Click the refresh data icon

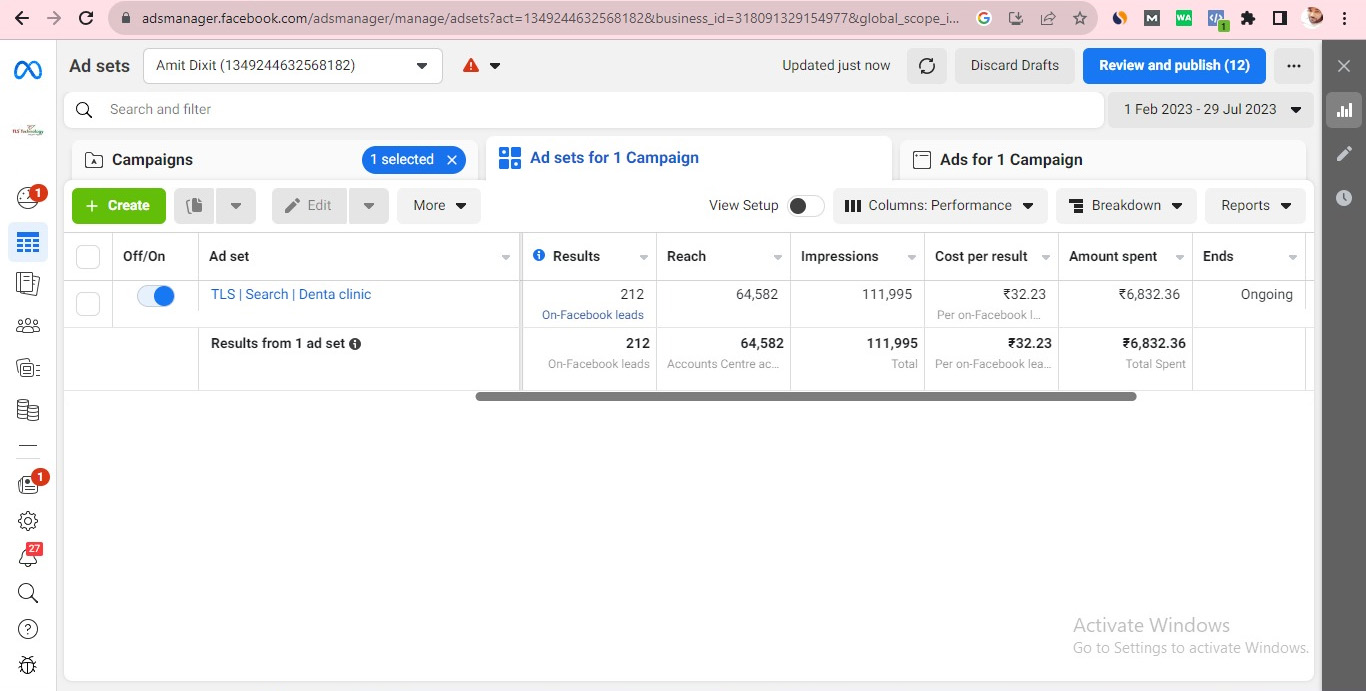coord(927,66)
